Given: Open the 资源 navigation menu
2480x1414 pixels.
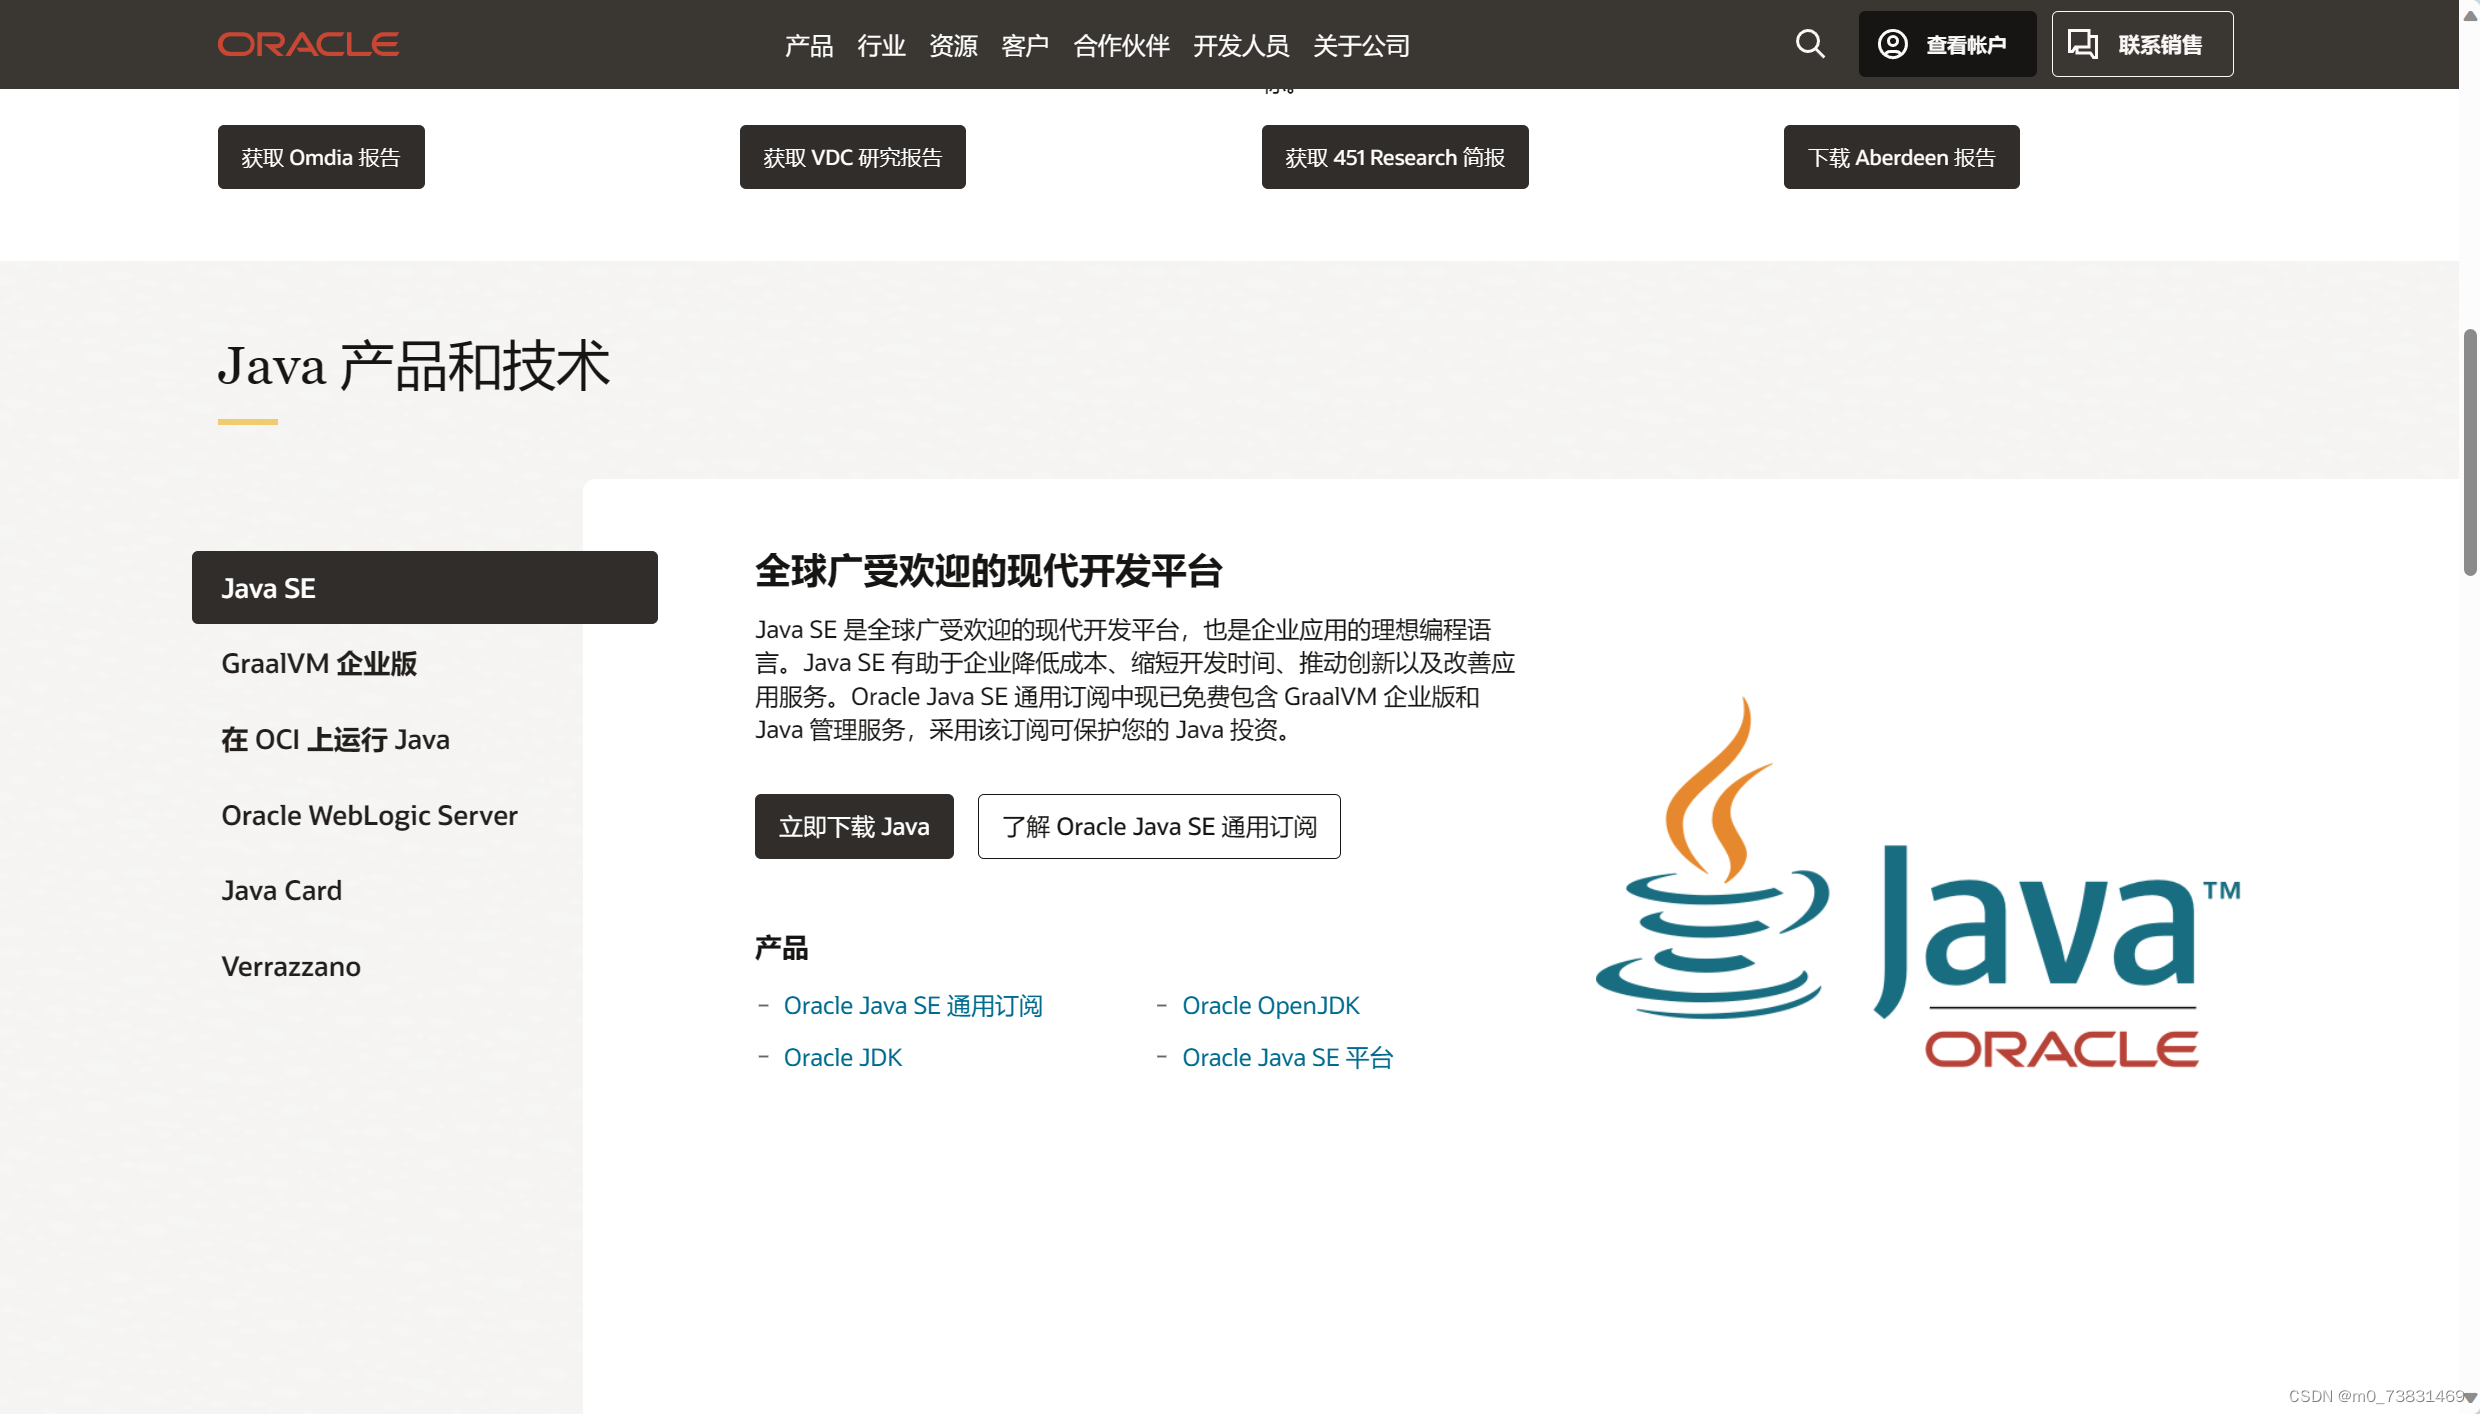Looking at the screenshot, I should point(953,45).
